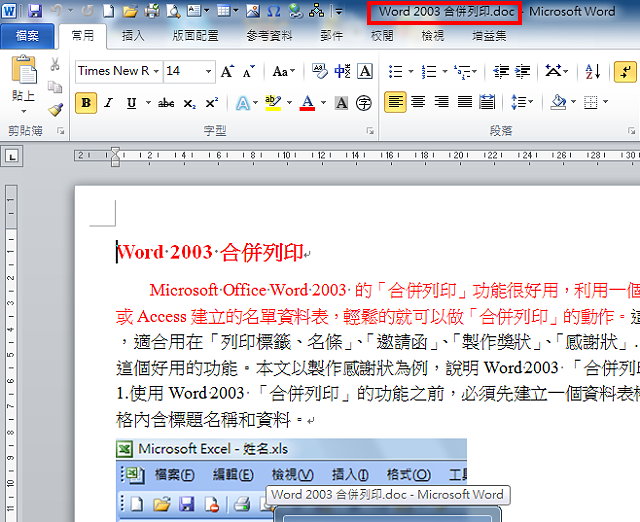This screenshot has width=640, height=522.
Task: Insert a picture from the quick access toolbar
Action: click(253, 11)
